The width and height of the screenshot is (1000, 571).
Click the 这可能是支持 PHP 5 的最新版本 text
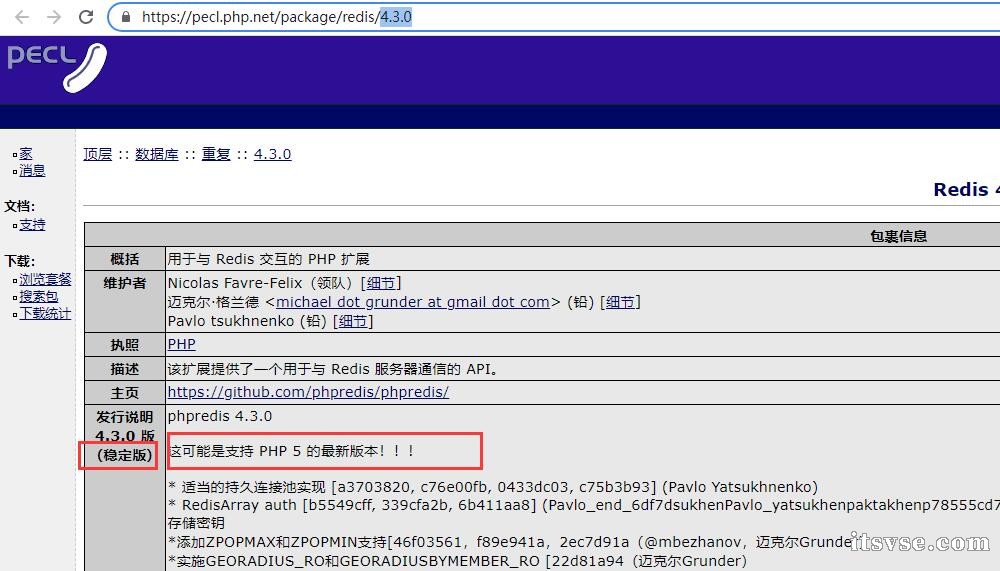[292, 451]
